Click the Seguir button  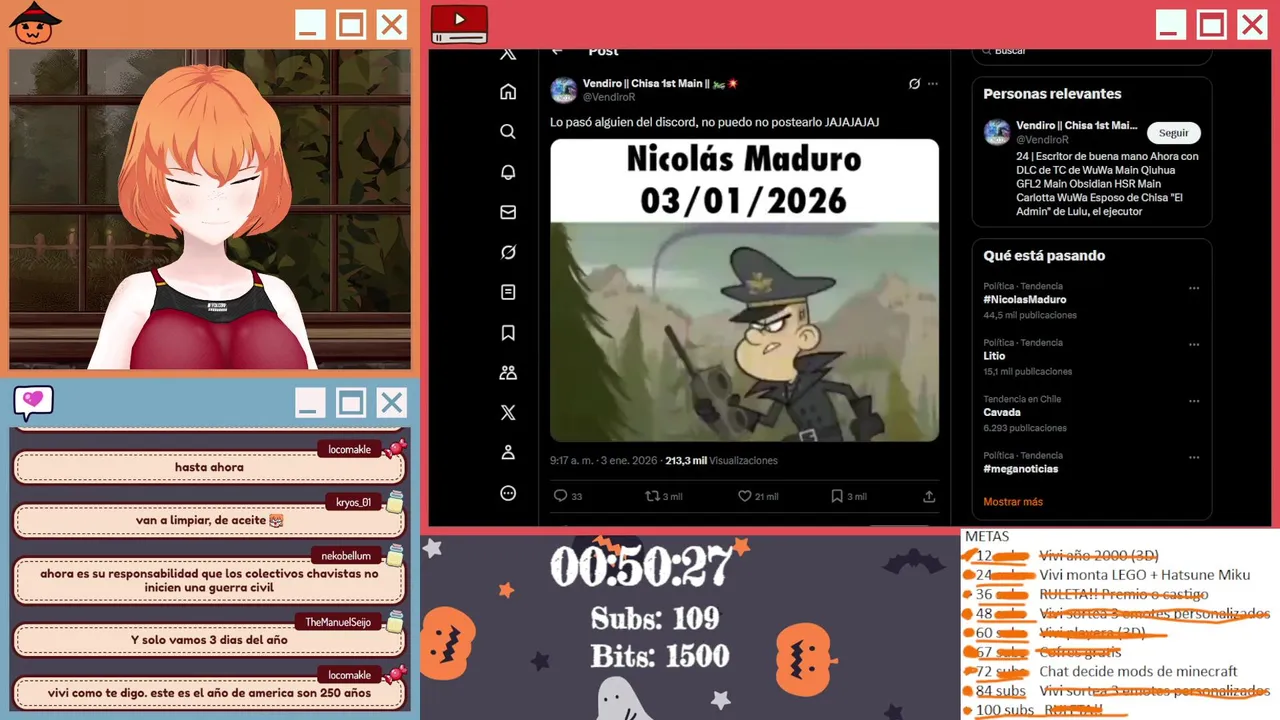point(1174,133)
